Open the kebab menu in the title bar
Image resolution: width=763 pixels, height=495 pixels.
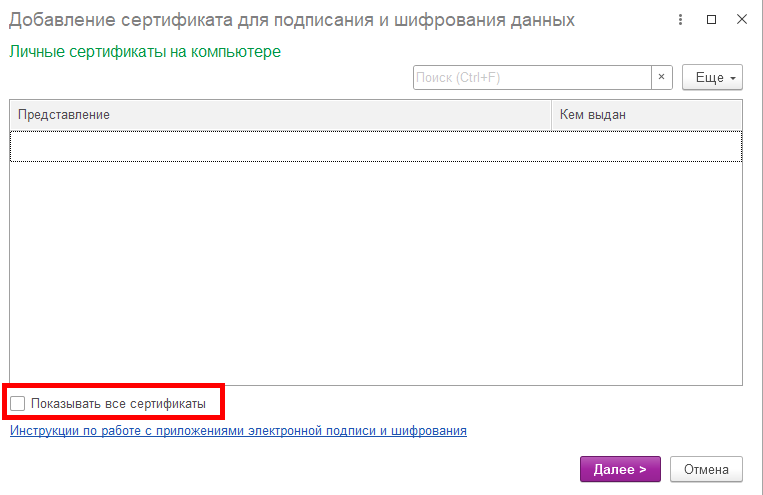coord(681,20)
